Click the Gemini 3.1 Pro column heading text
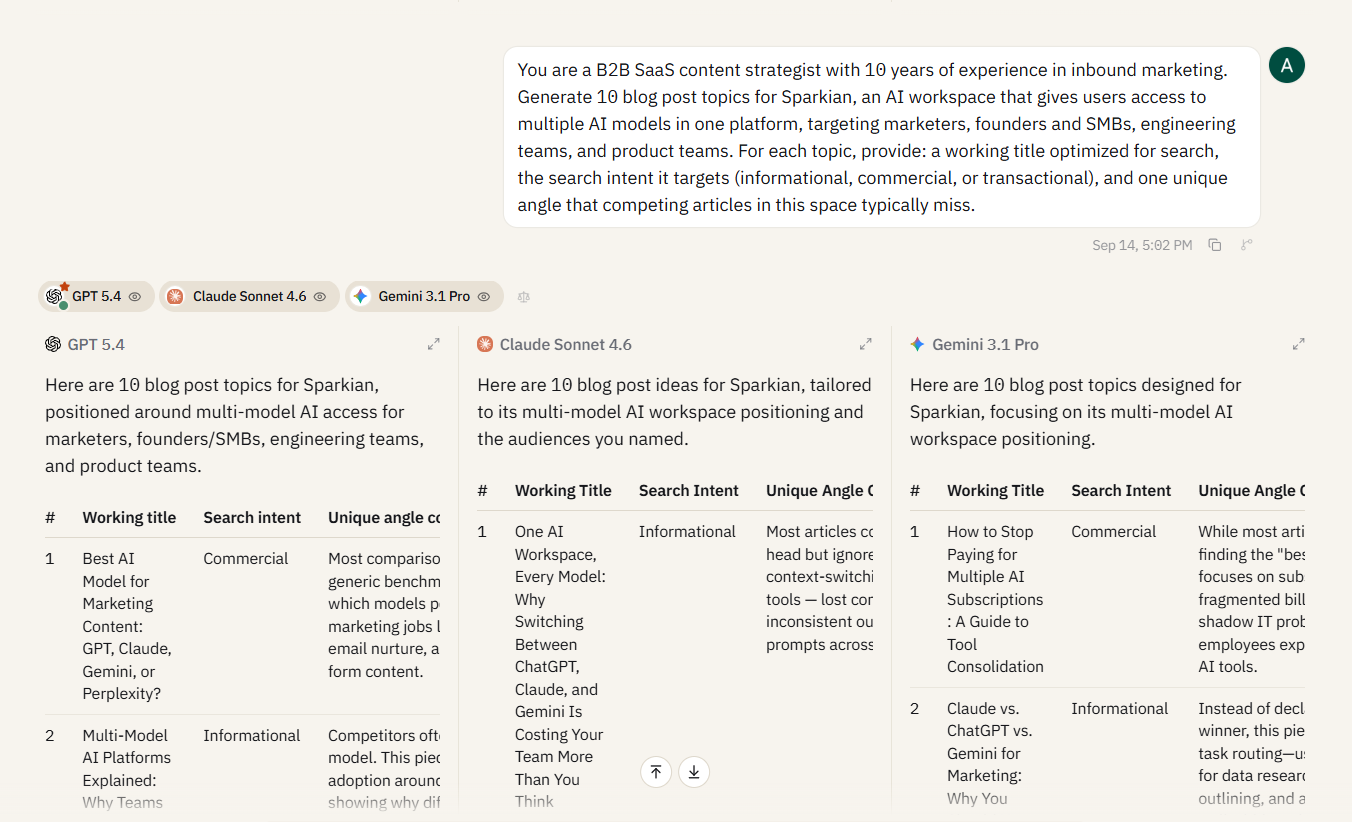 pos(985,344)
